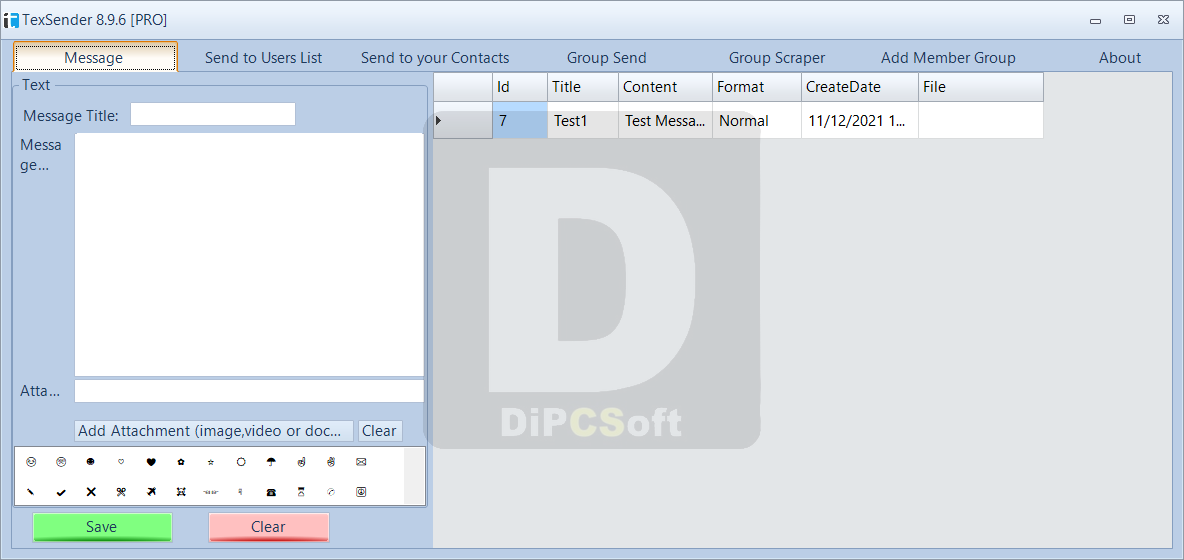Insert the small star symbol
Image resolution: width=1184 pixels, height=560 pixels.
point(211,461)
